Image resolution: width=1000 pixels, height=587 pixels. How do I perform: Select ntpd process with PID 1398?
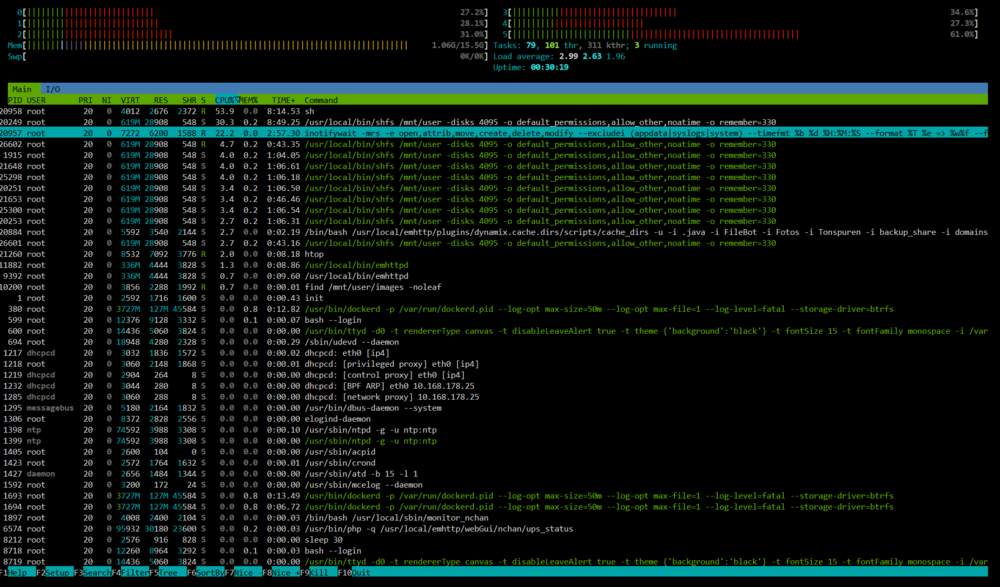(x=494, y=430)
